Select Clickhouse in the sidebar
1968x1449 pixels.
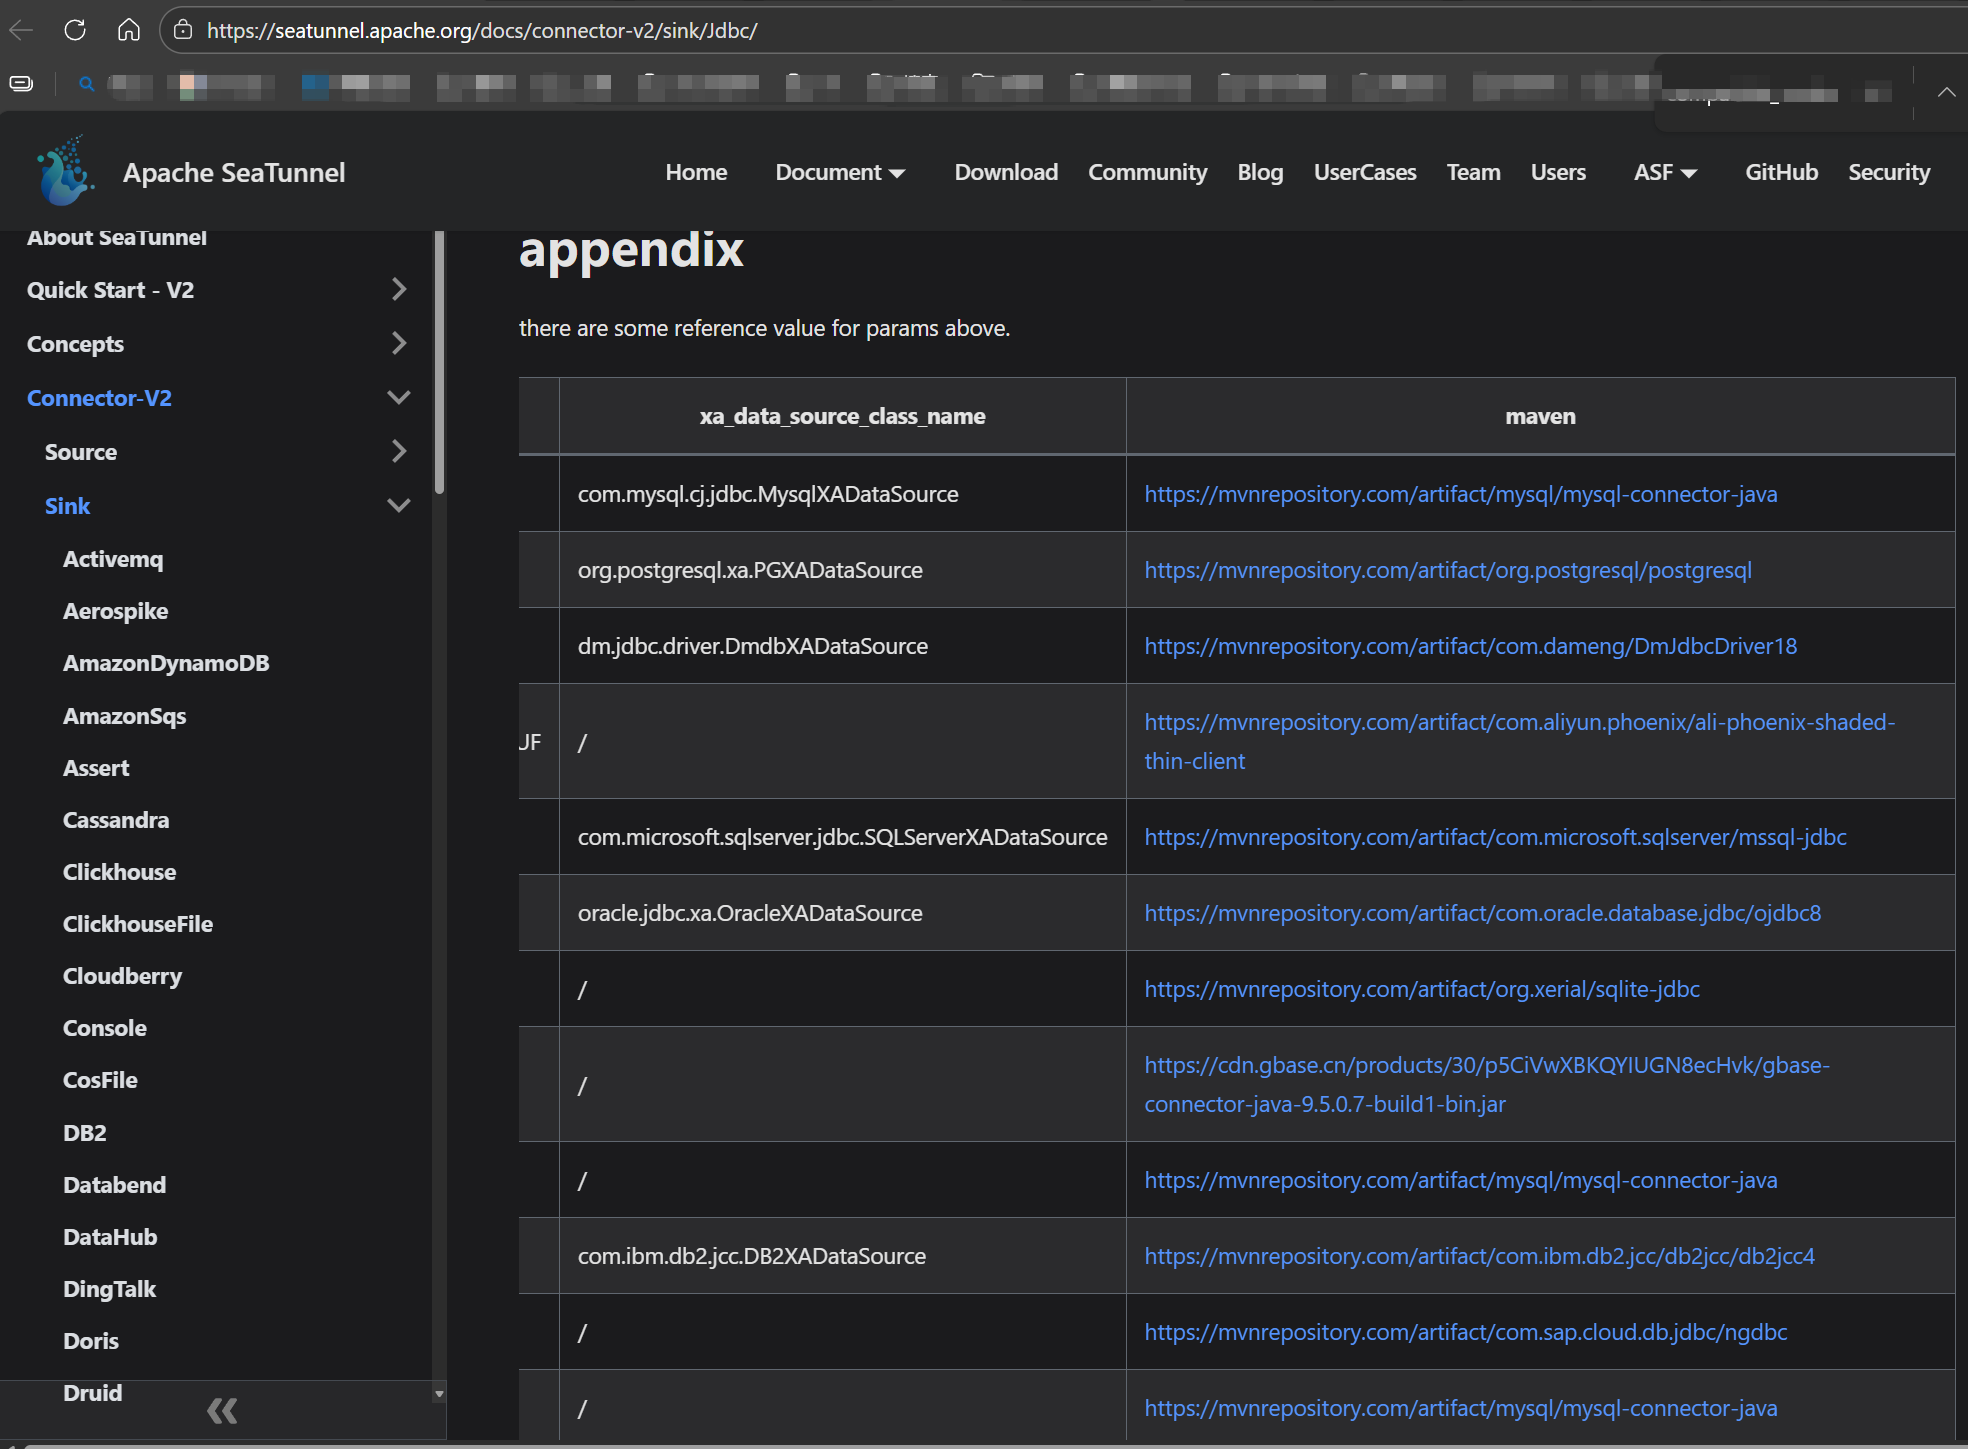coord(119,872)
